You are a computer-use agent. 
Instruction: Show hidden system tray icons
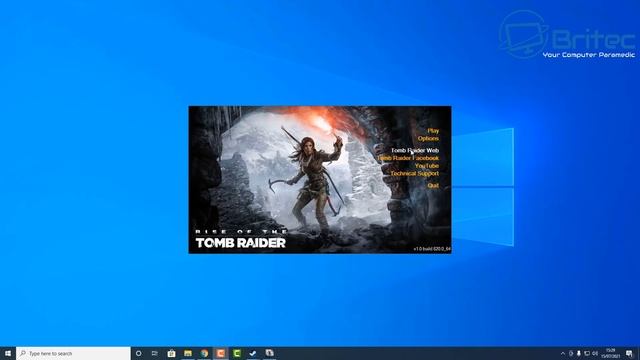[563, 353]
